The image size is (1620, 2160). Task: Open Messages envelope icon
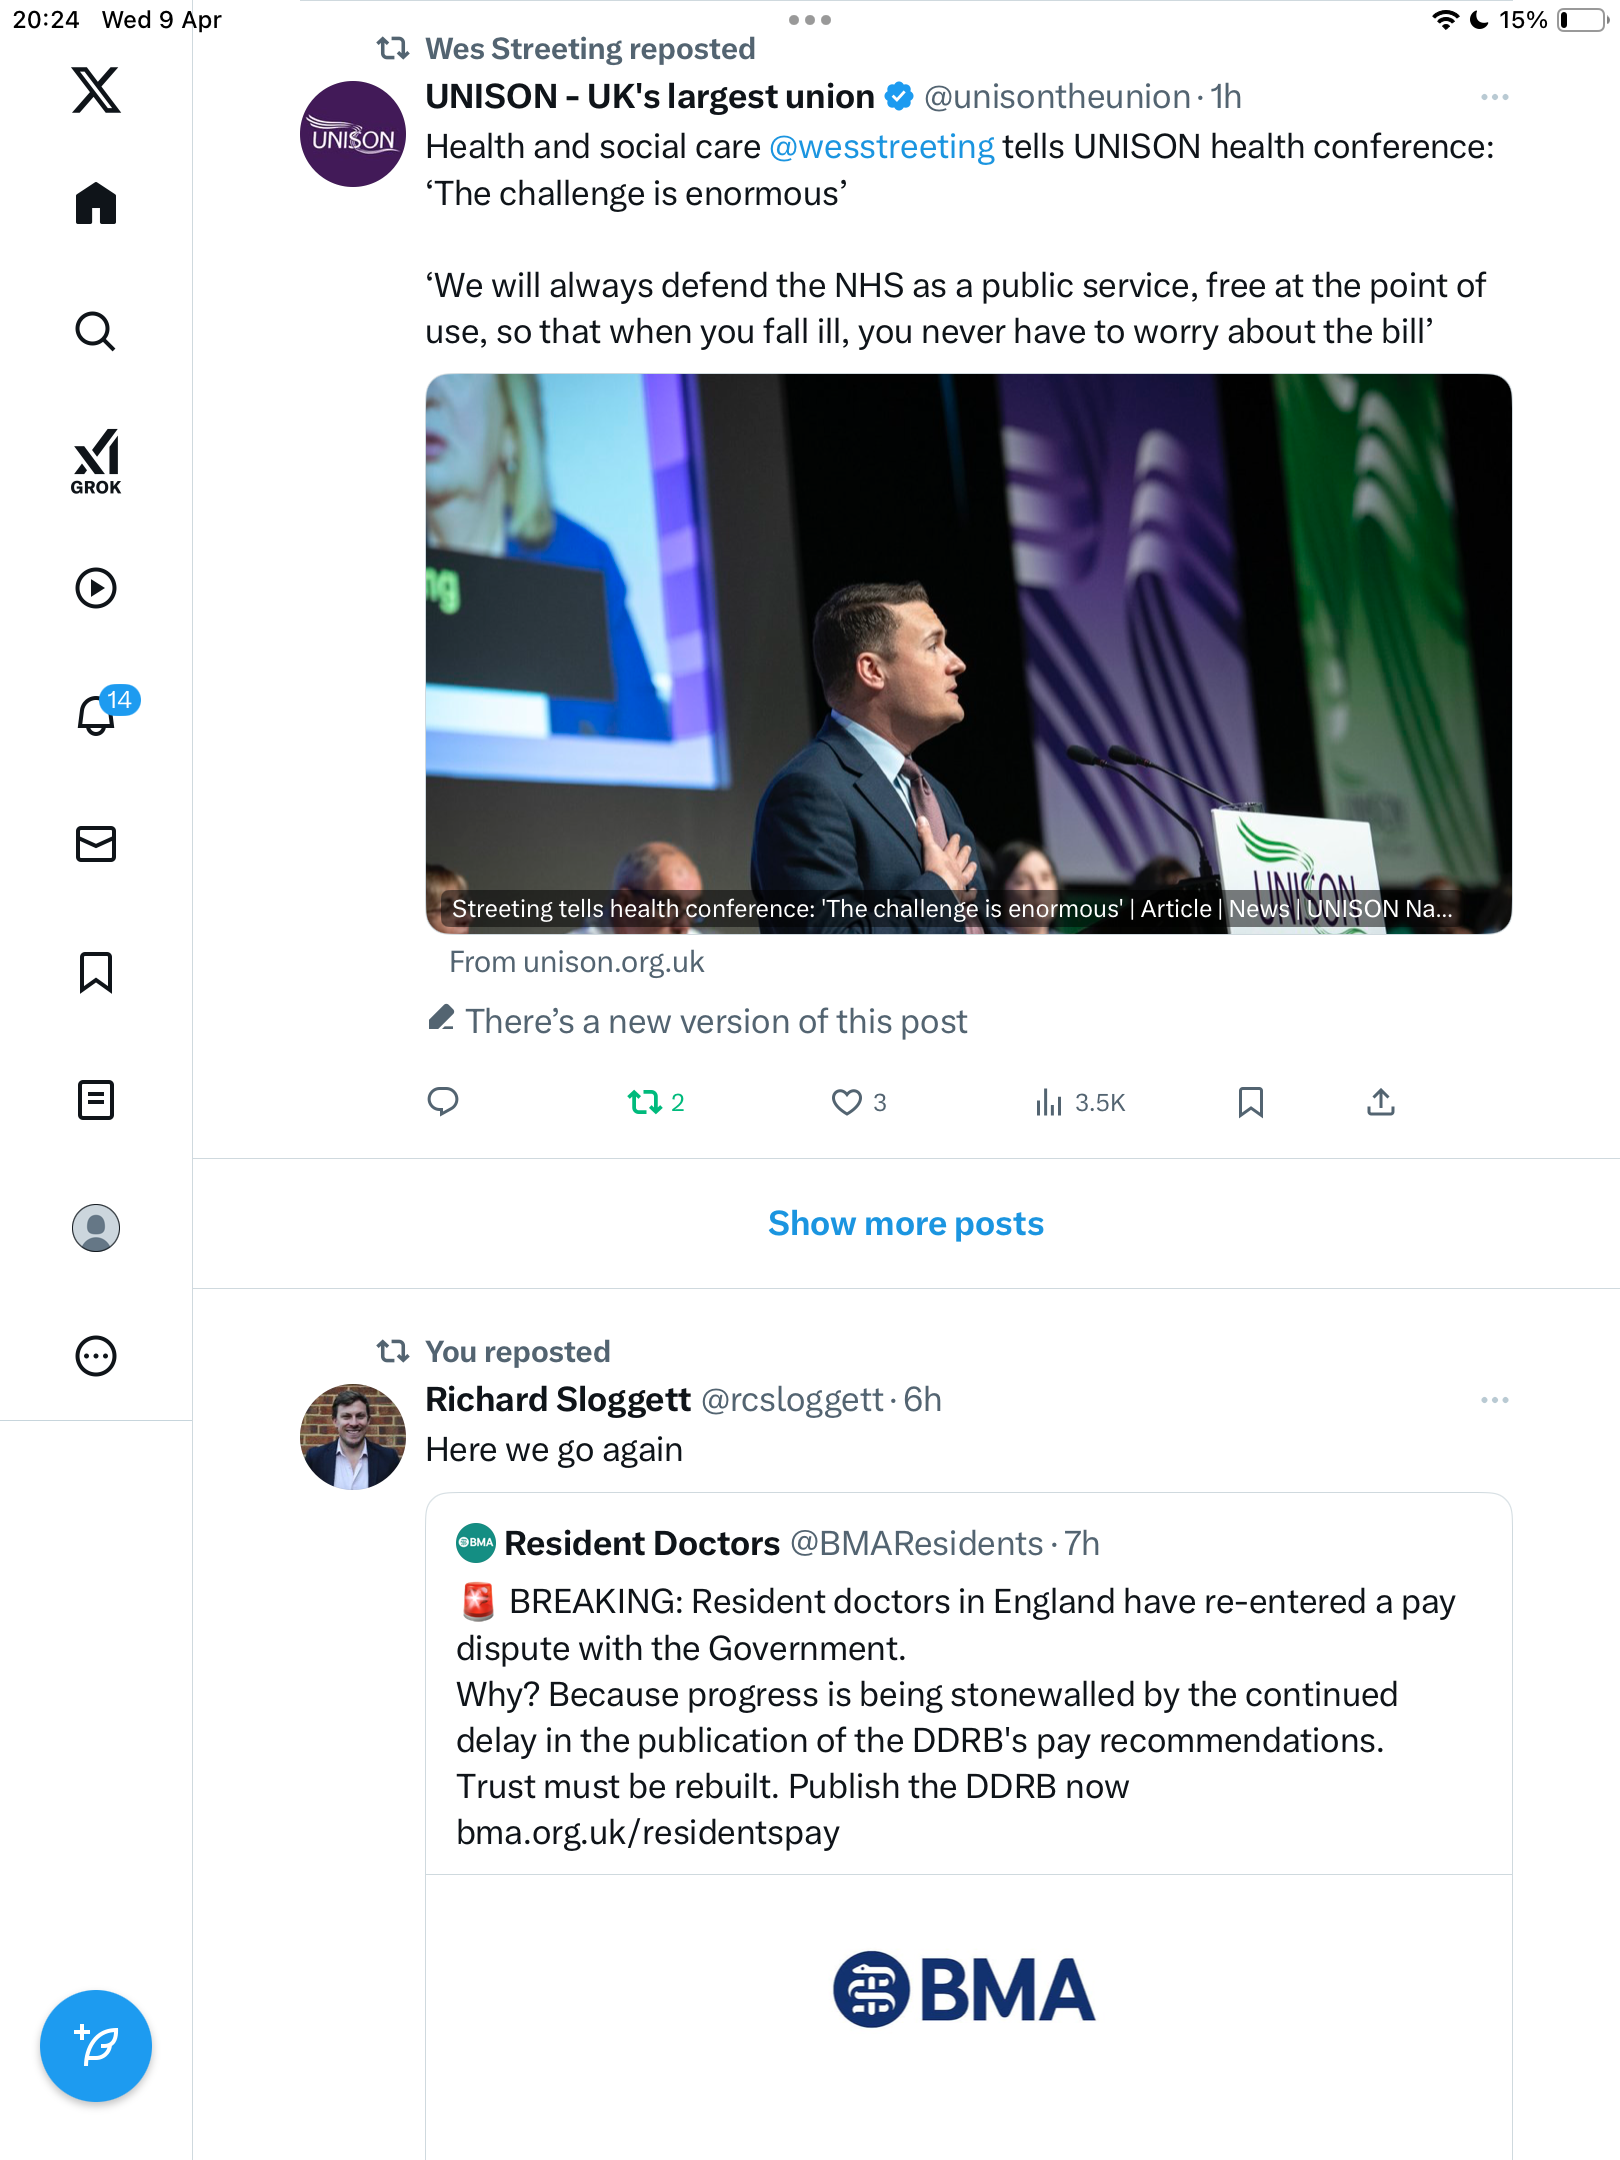[x=96, y=844]
